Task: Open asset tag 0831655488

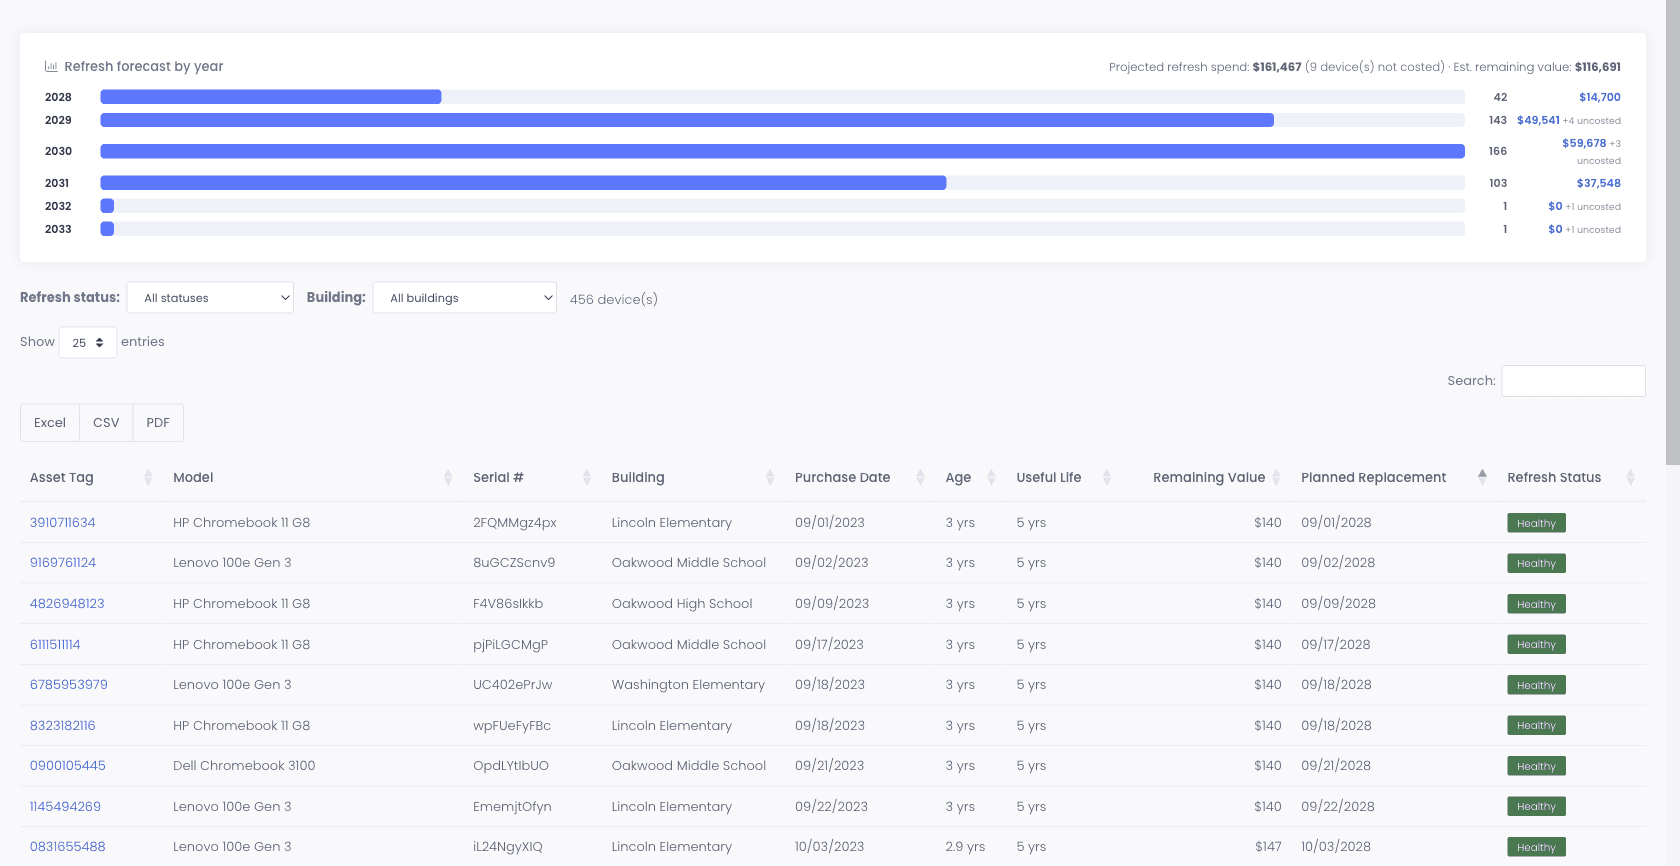Action: click(x=68, y=847)
